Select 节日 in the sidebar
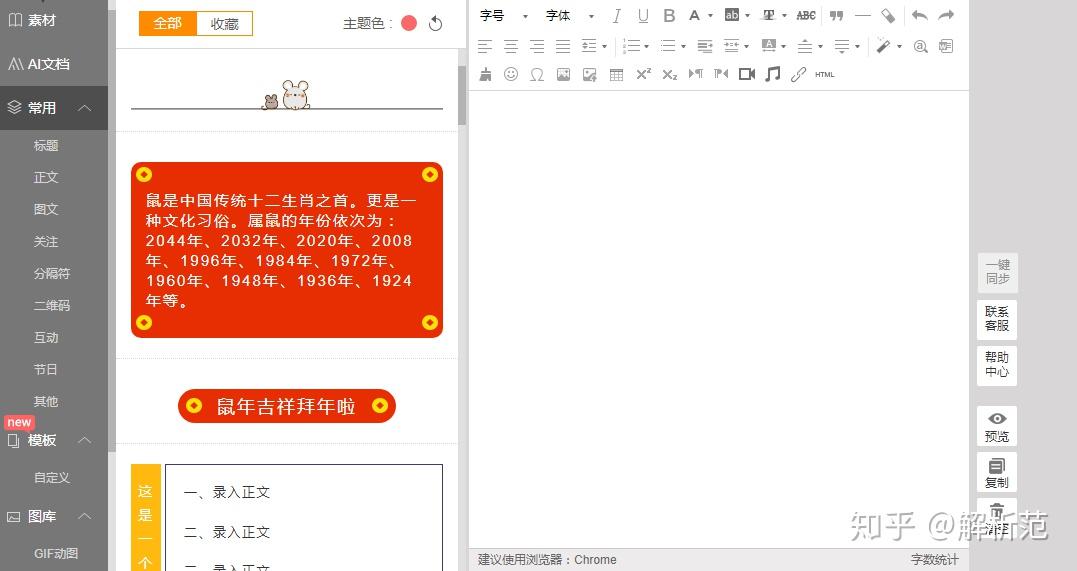 click(x=46, y=370)
